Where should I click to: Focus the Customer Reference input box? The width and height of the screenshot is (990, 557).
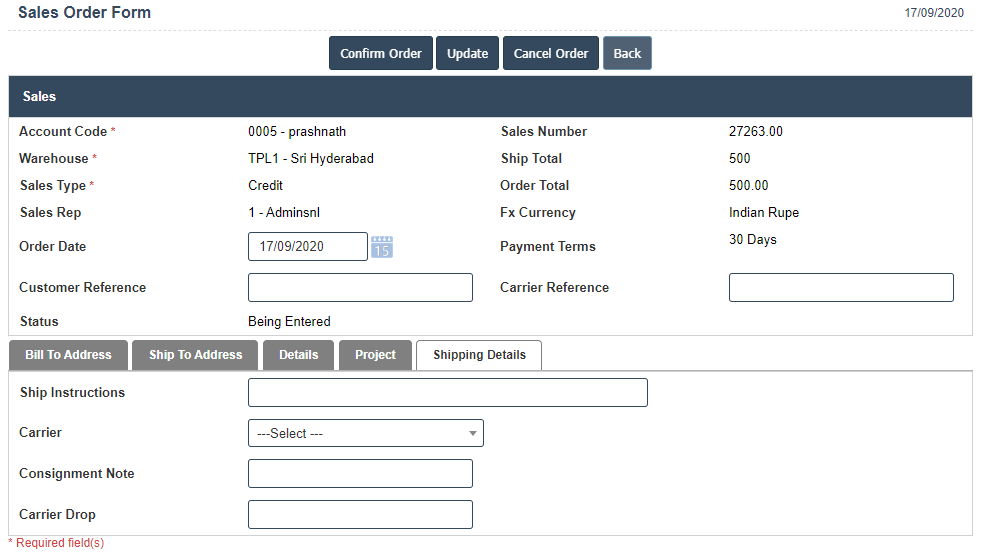pyautogui.click(x=360, y=288)
